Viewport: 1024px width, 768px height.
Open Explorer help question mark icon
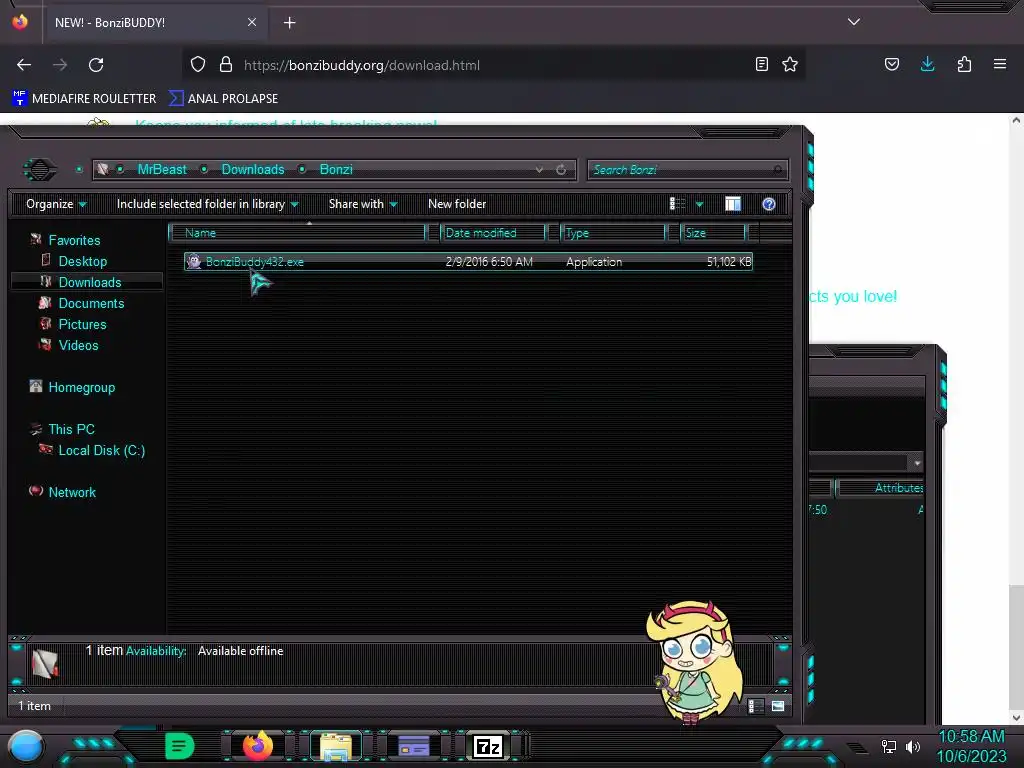[769, 204]
